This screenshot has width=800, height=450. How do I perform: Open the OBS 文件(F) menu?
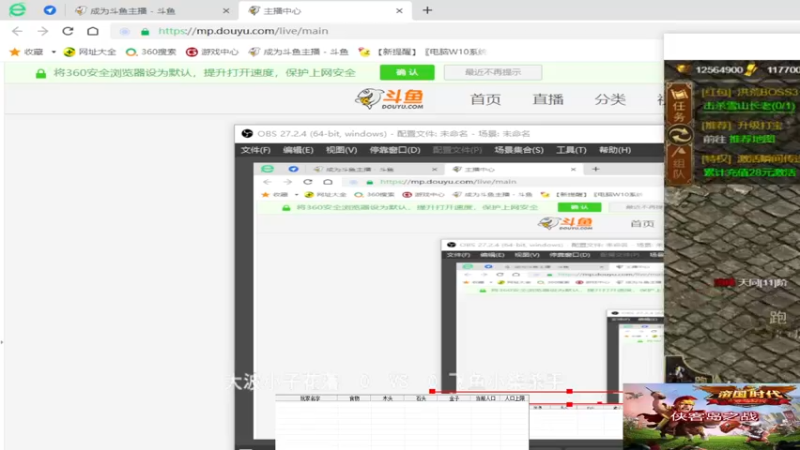click(256, 150)
